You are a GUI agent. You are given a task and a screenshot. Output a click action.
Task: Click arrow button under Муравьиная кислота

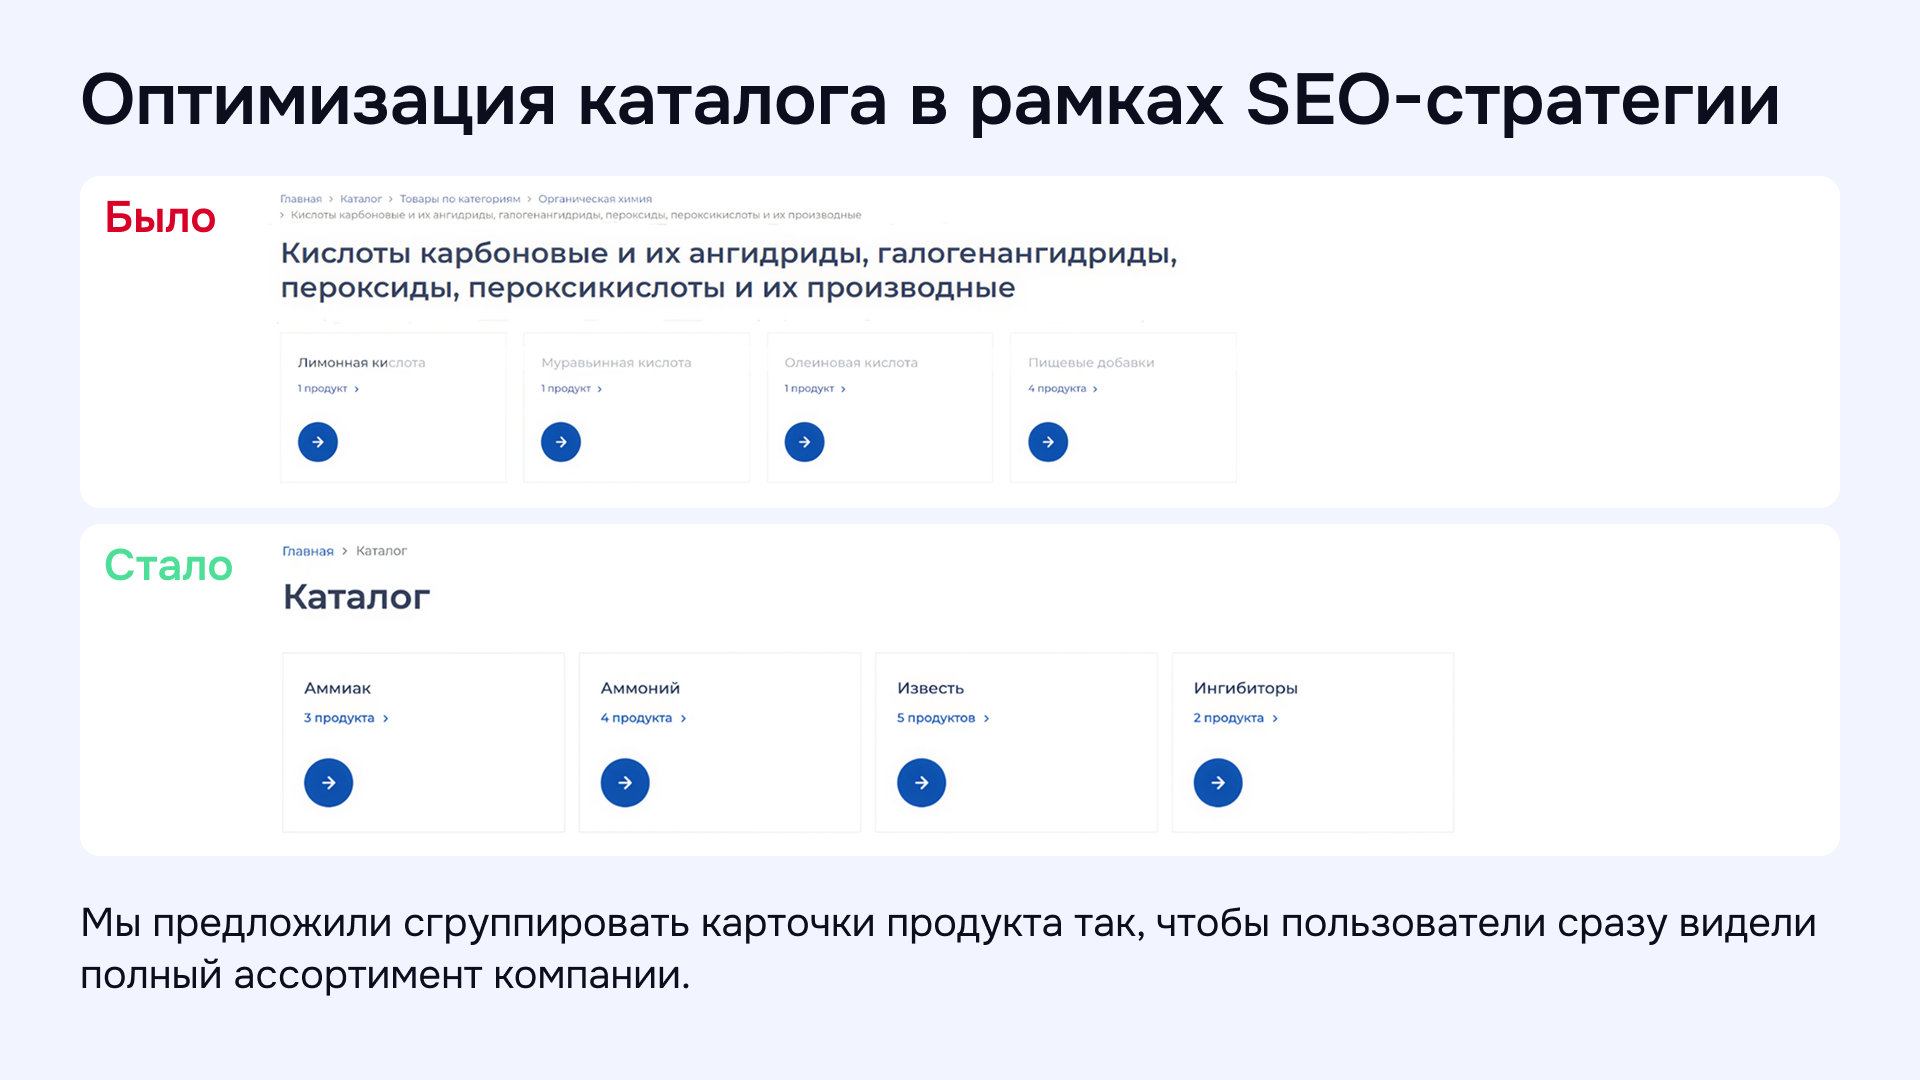tap(561, 442)
